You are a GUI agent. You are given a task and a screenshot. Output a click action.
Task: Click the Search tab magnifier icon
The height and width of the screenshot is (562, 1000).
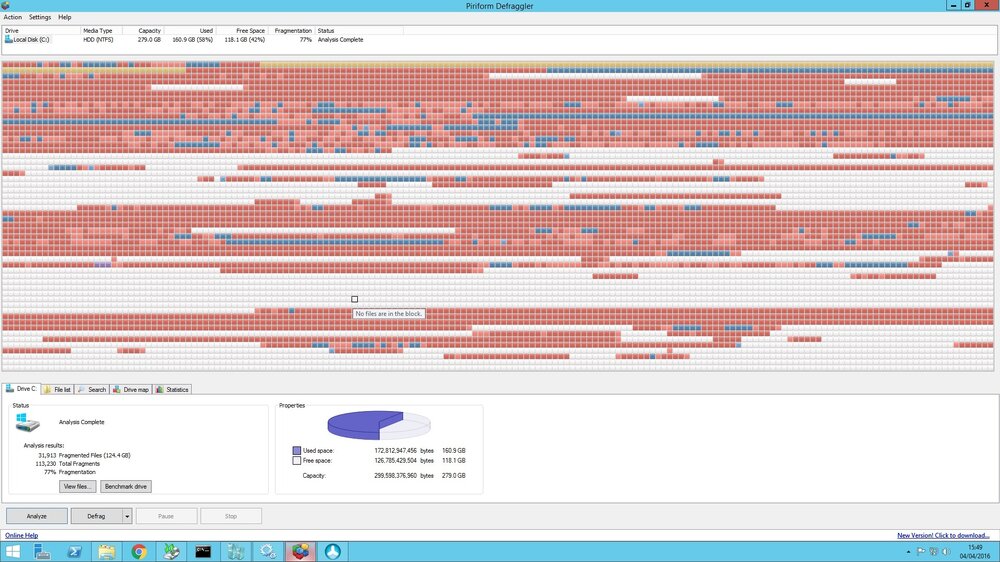point(81,389)
